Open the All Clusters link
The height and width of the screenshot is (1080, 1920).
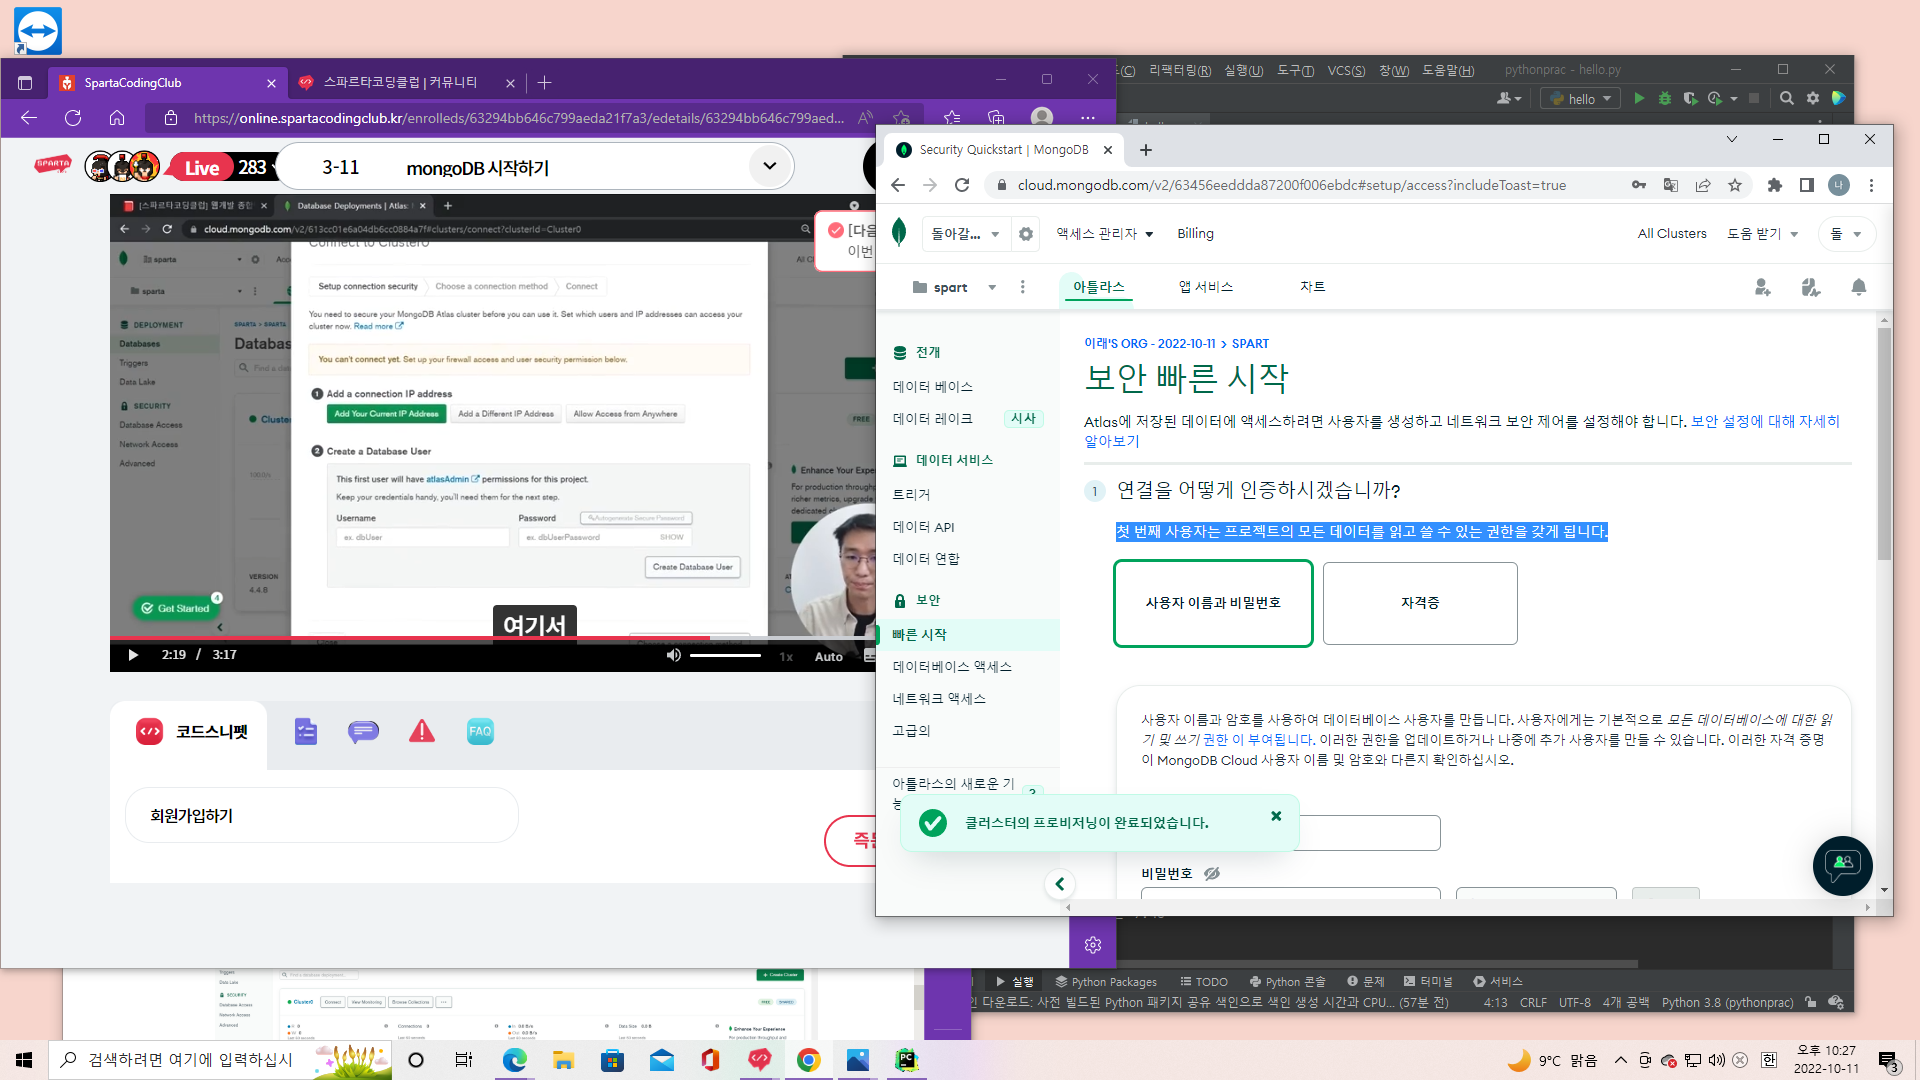click(x=1672, y=234)
